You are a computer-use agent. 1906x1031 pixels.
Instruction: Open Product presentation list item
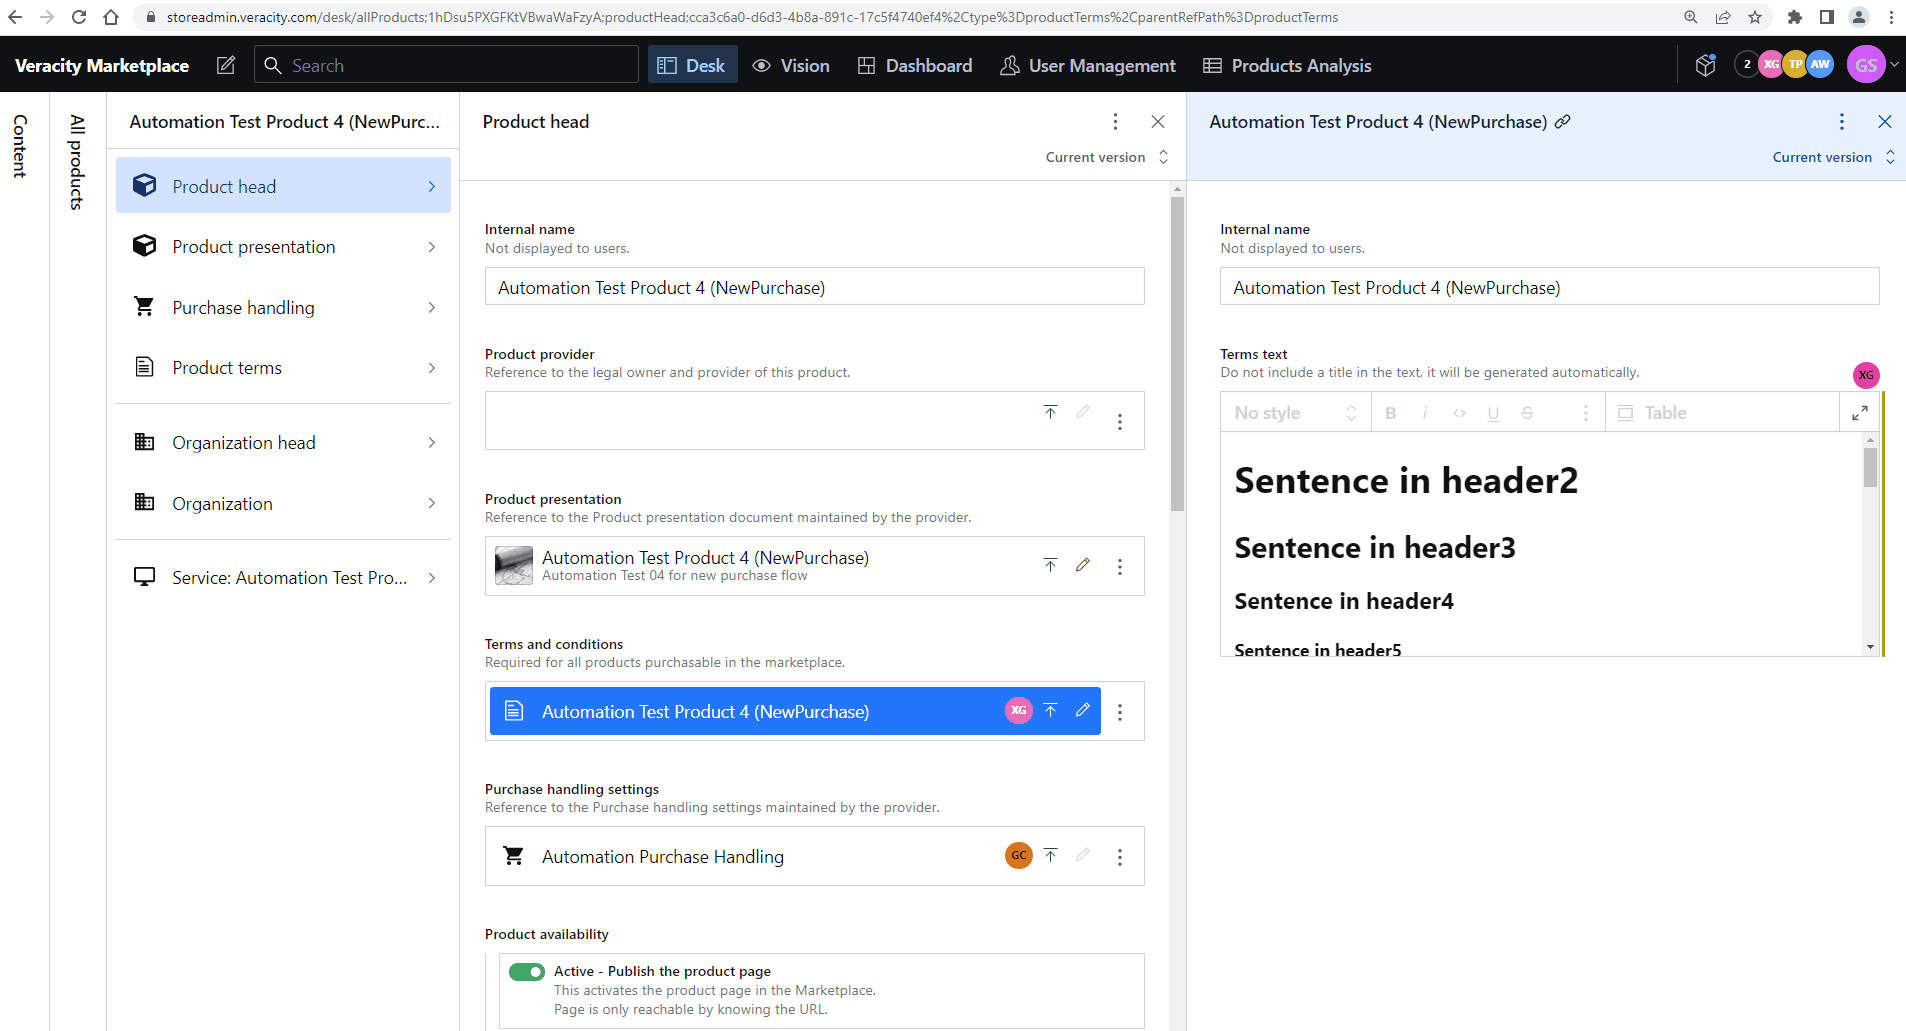coord(284,247)
